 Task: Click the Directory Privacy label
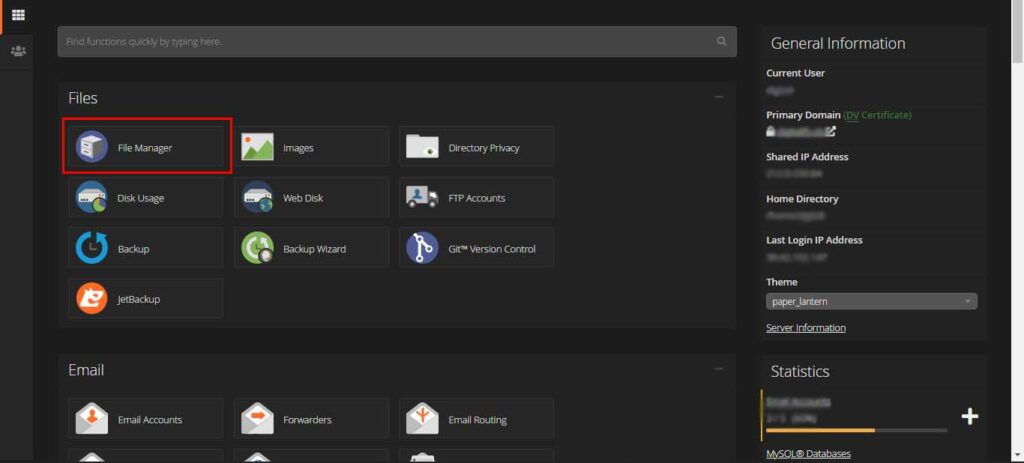click(484, 148)
